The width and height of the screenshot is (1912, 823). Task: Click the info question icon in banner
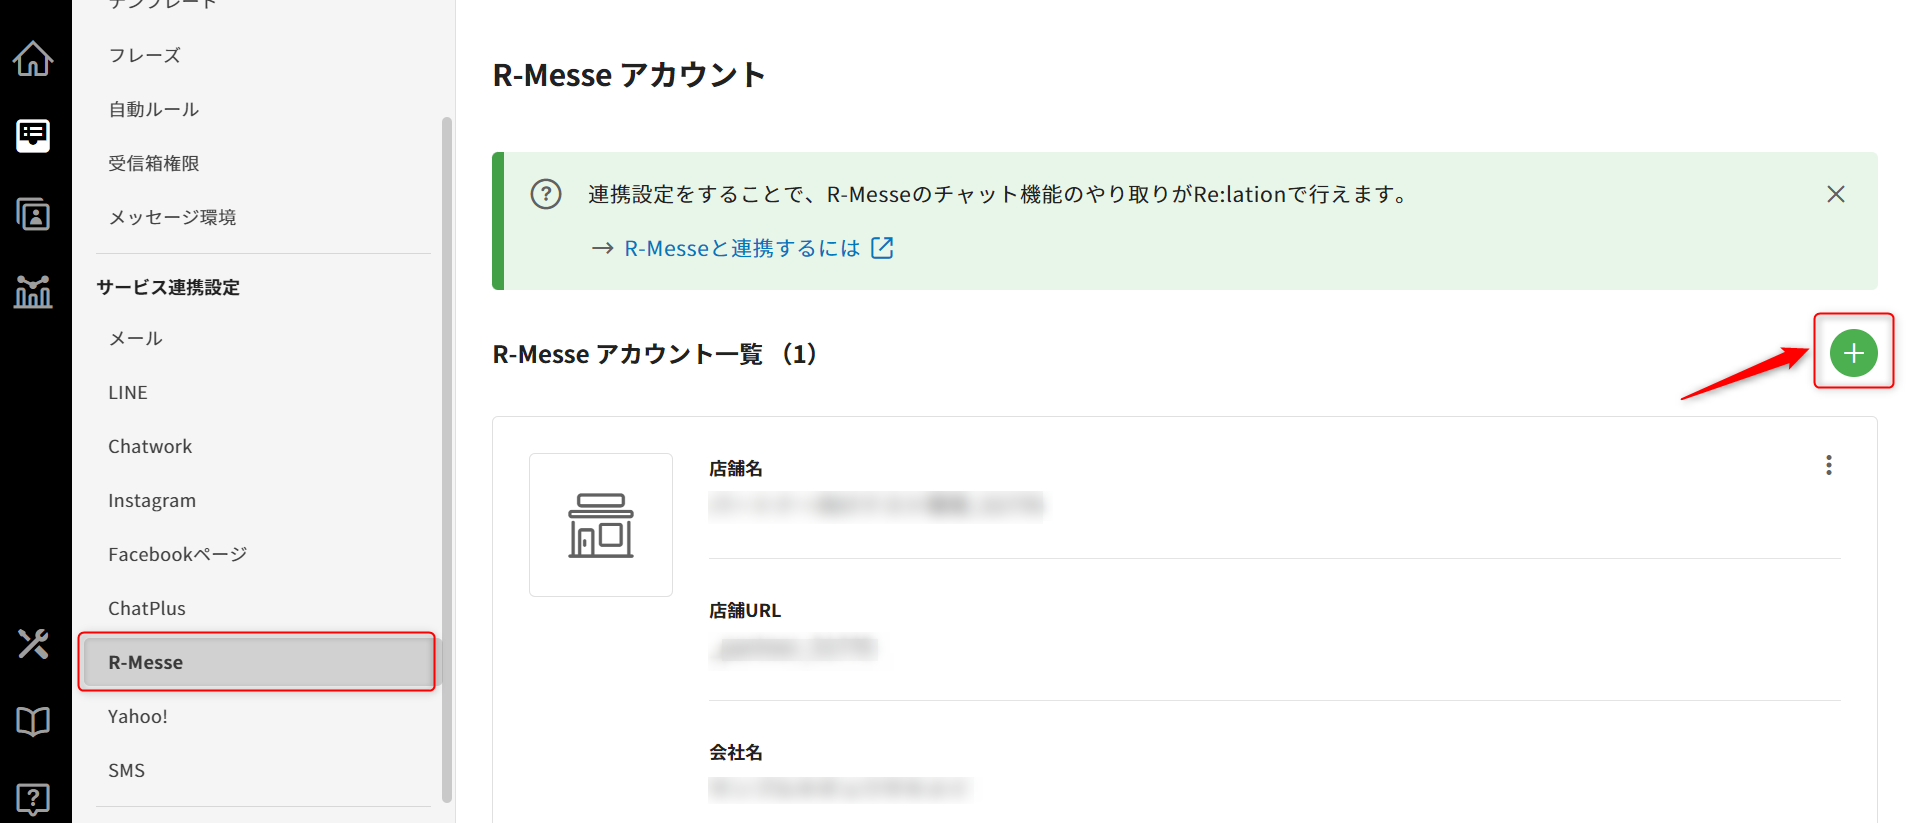point(546,194)
